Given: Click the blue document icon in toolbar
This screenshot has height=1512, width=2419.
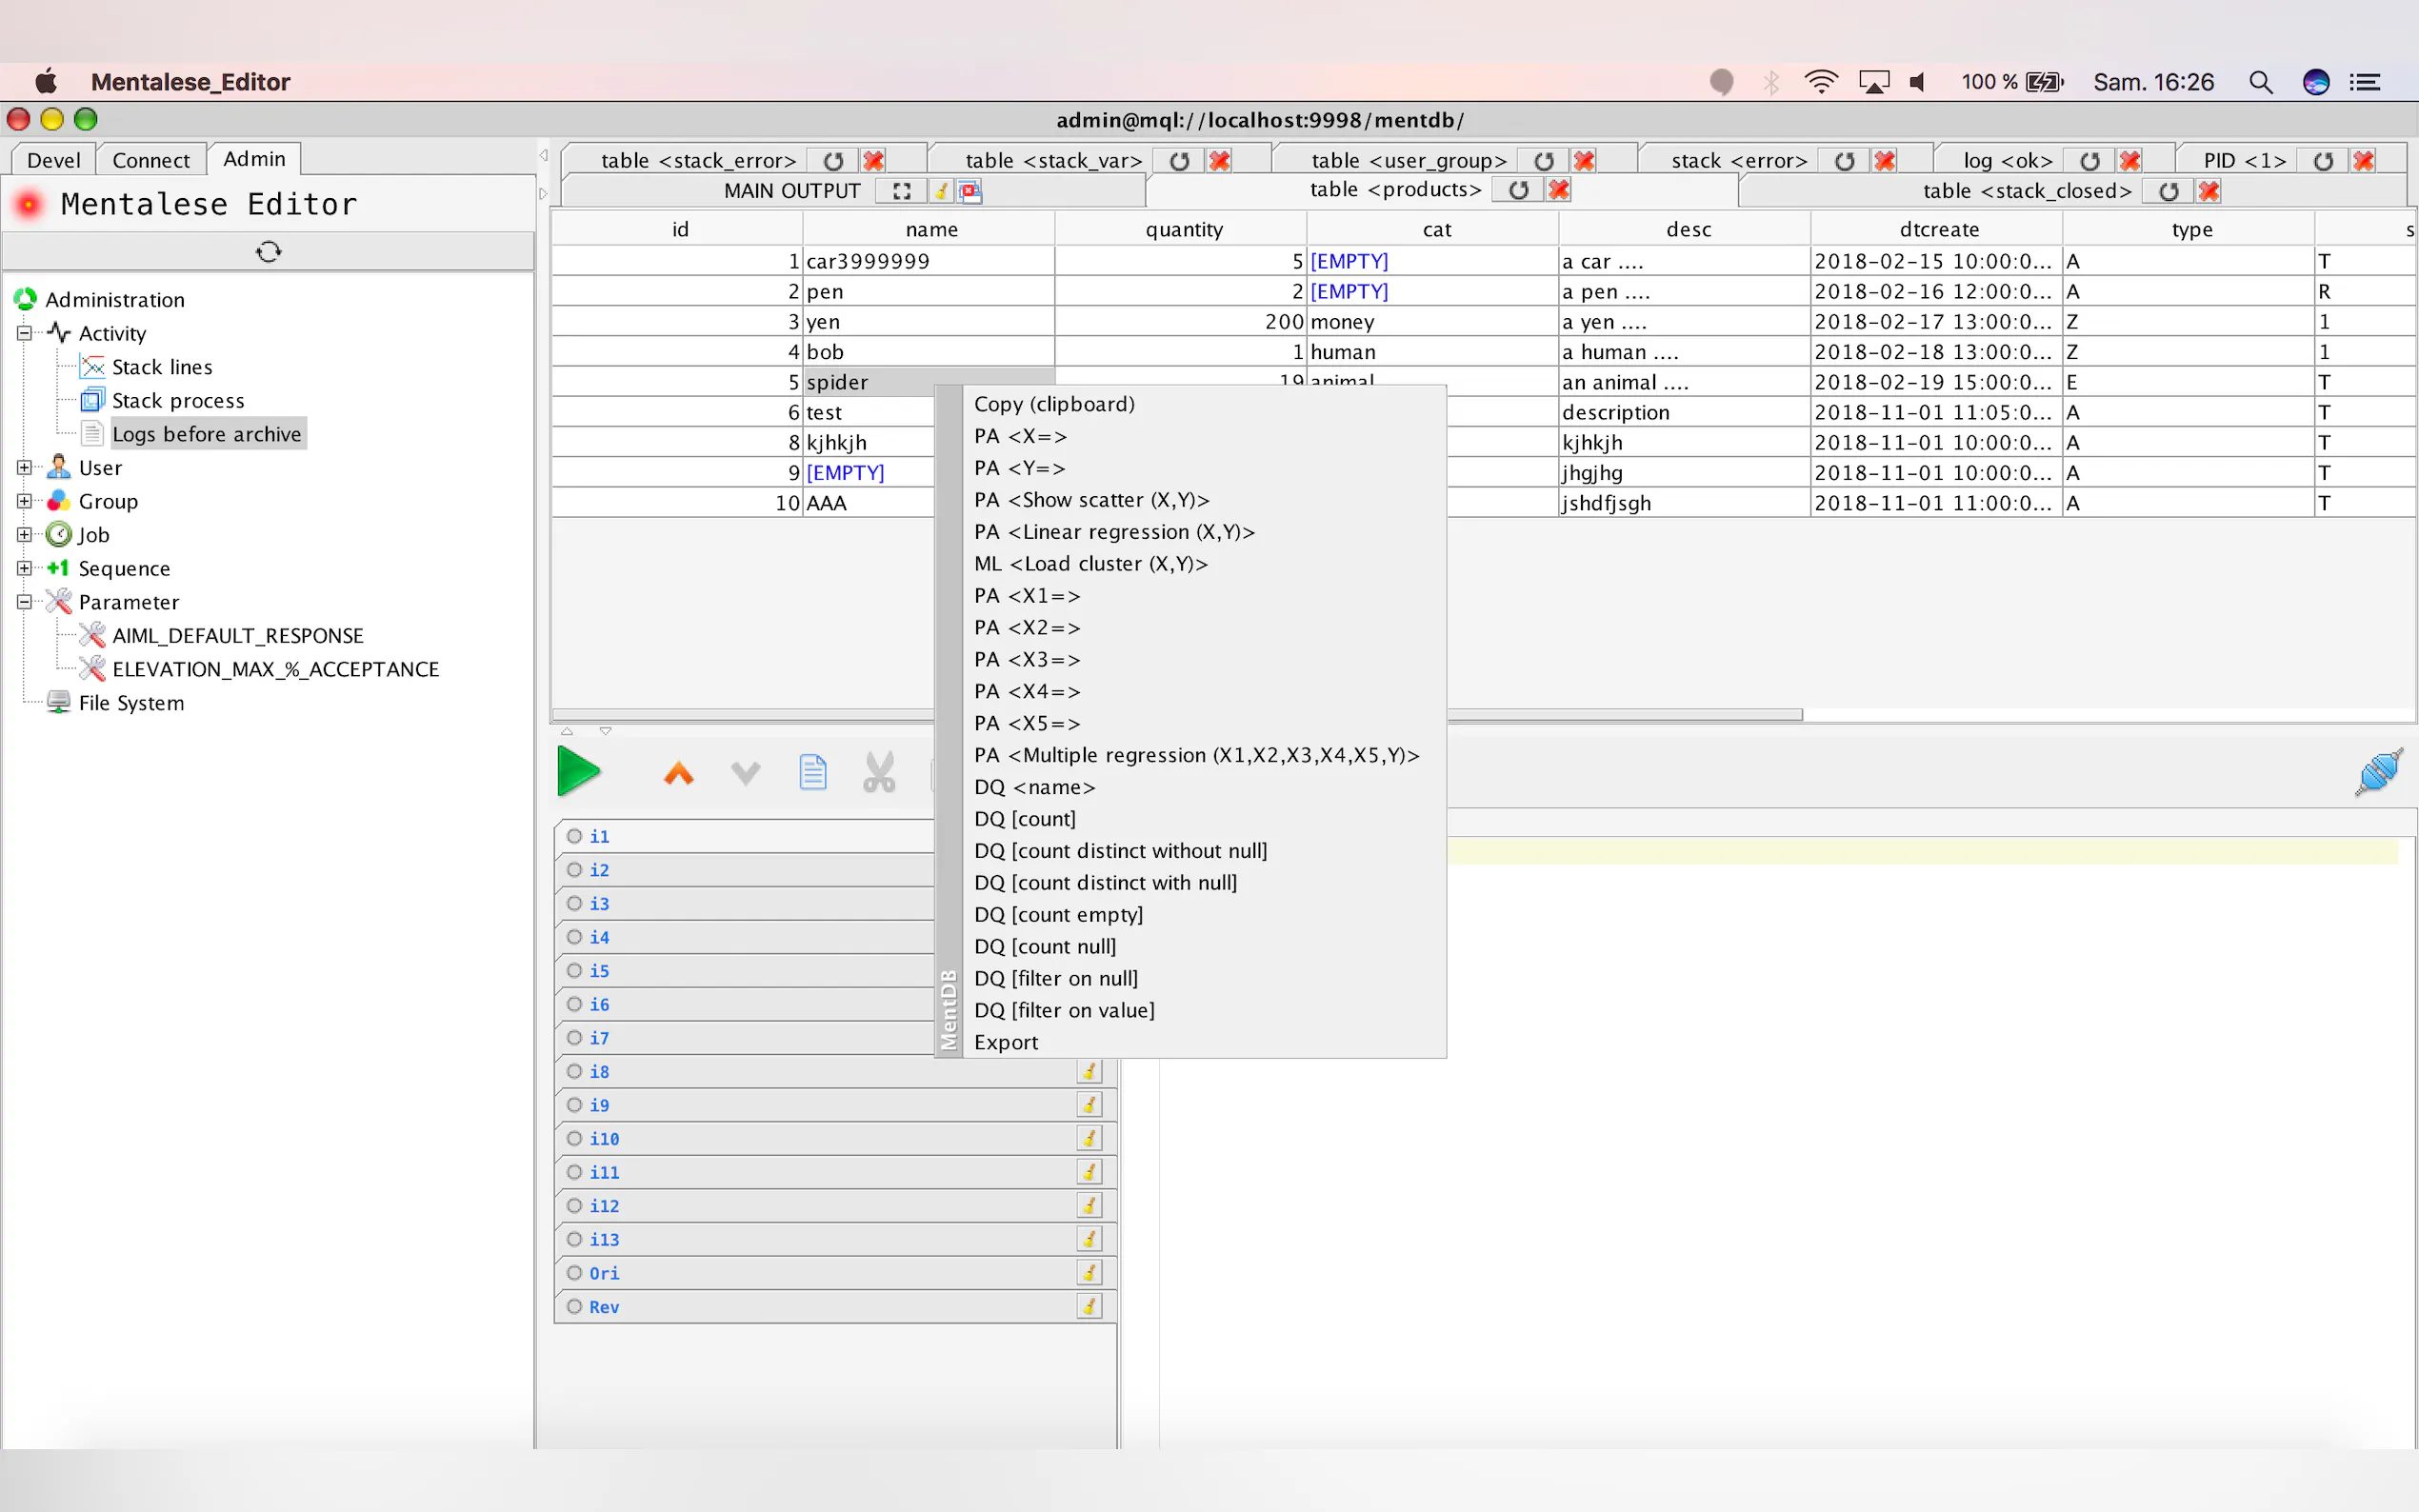Looking at the screenshot, I should point(812,773).
